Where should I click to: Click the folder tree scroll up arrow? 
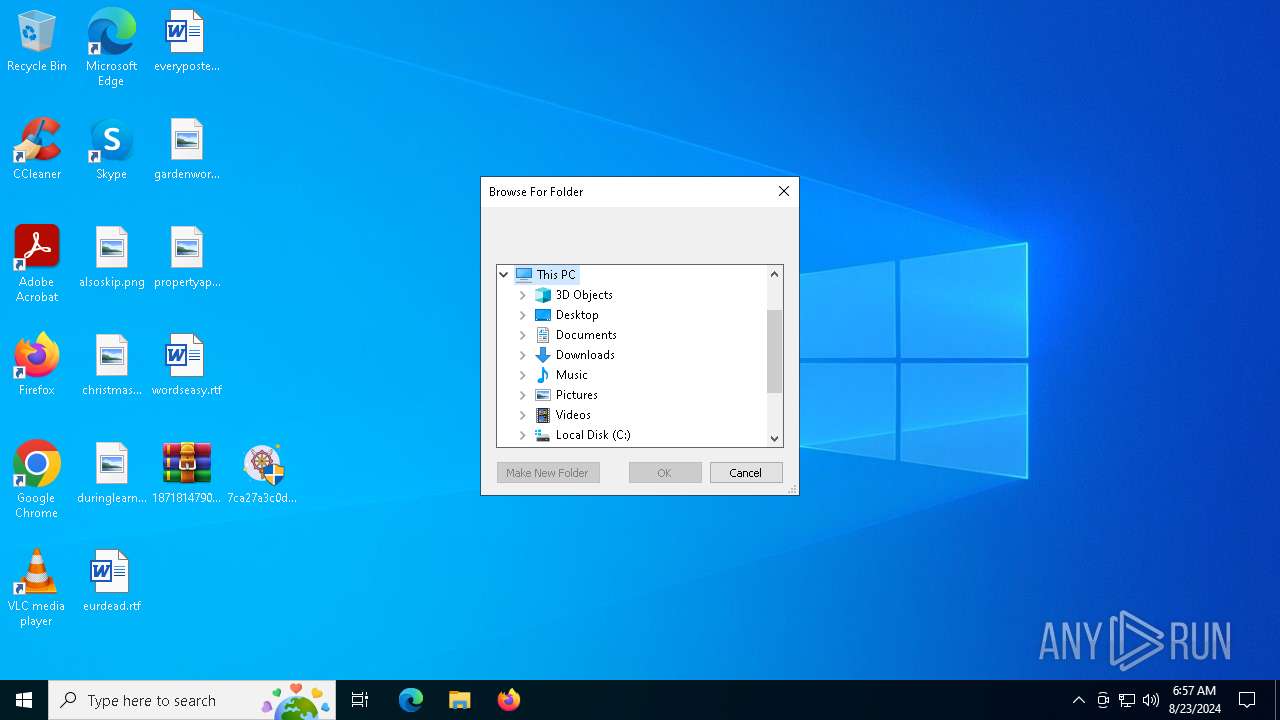(774, 274)
